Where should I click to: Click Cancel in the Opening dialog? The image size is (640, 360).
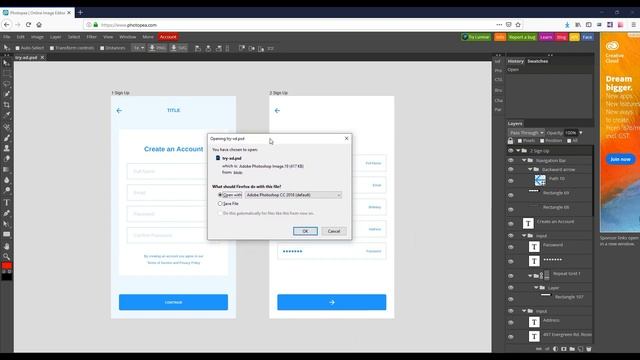pyautogui.click(x=334, y=231)
